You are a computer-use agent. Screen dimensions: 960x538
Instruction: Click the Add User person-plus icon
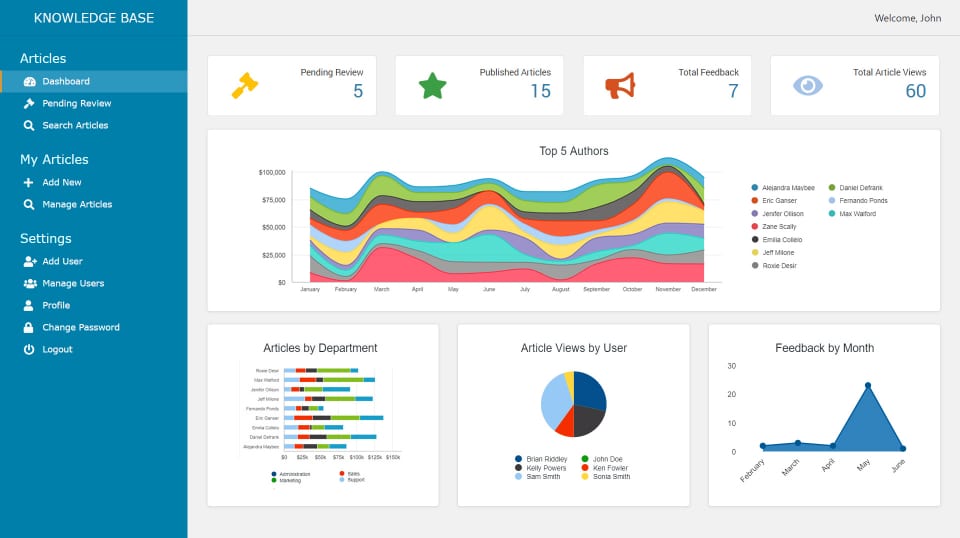point(29,262)
